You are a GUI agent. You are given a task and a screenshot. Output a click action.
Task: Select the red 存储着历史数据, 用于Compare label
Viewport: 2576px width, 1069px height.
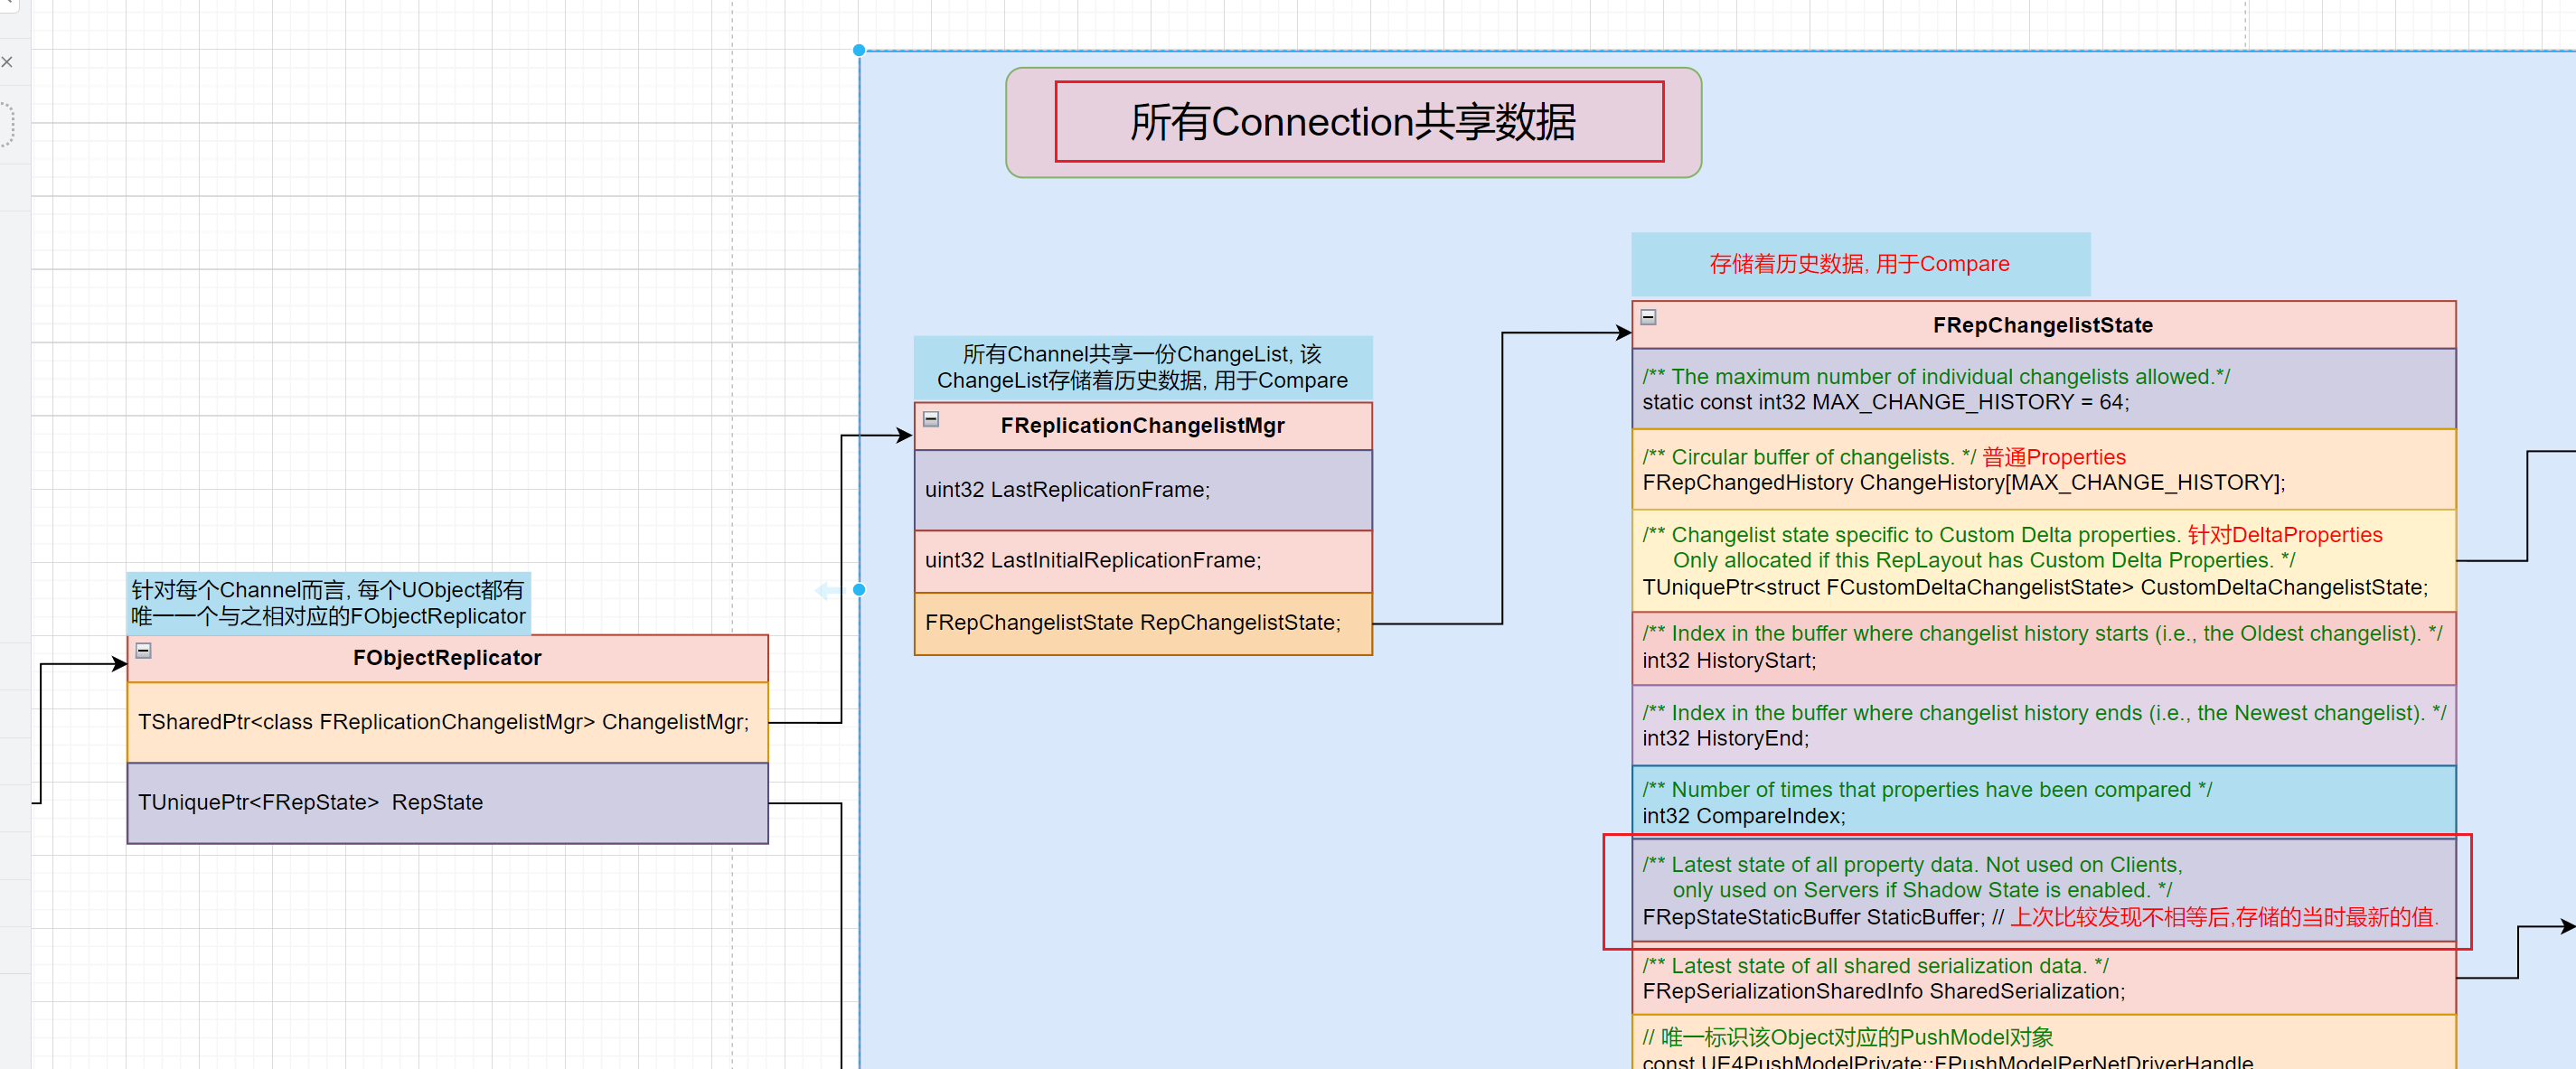1859,264
